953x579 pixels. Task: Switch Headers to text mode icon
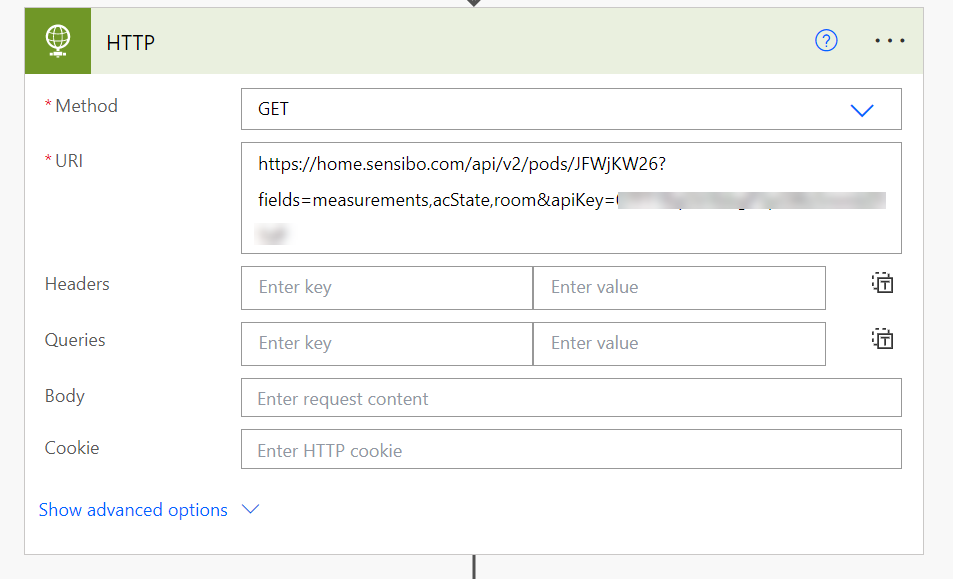882,284
